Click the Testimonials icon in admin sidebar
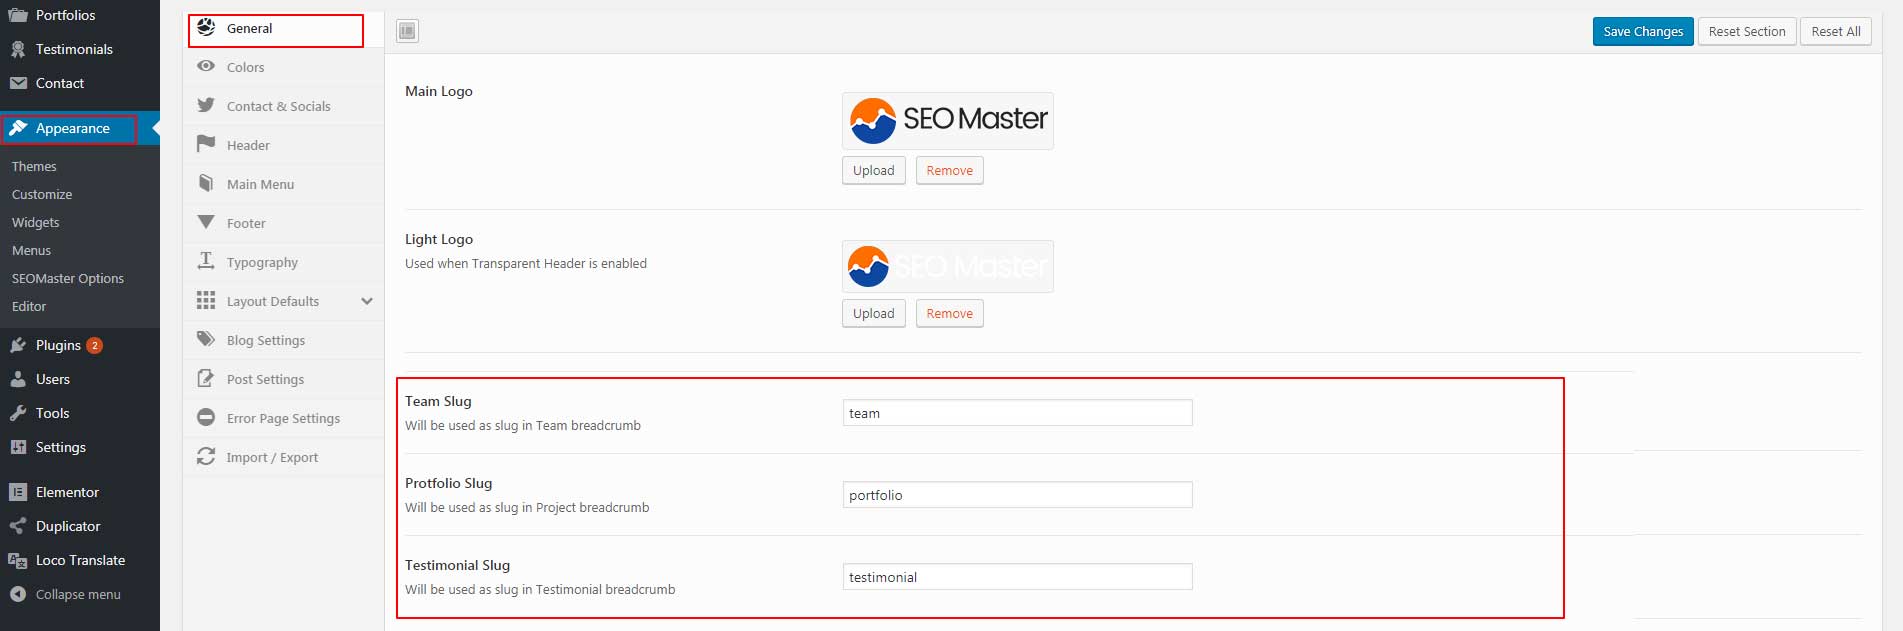This screenshot has width=1903, height=631. [x=18, y=49]
